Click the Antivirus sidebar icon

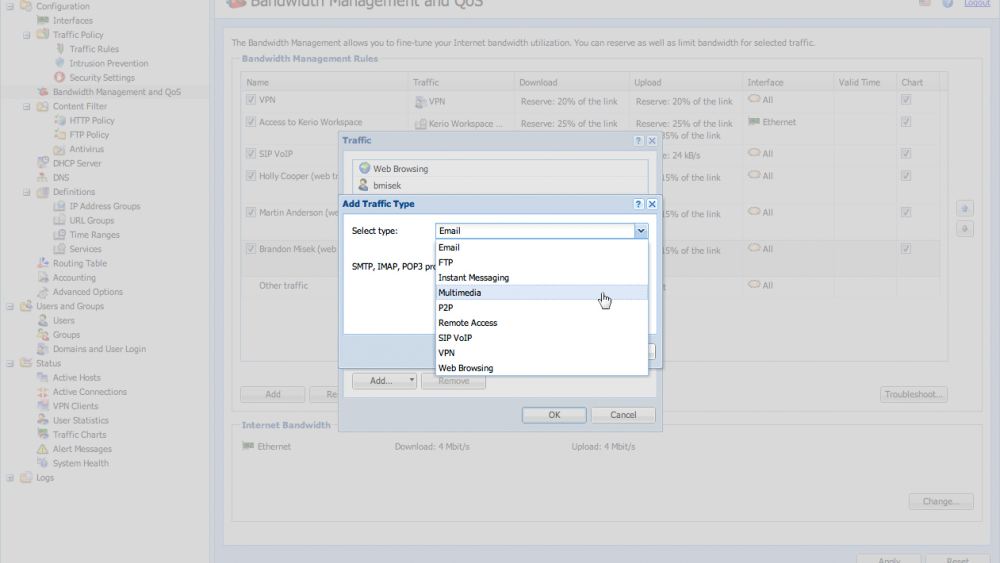coord(60,149)
